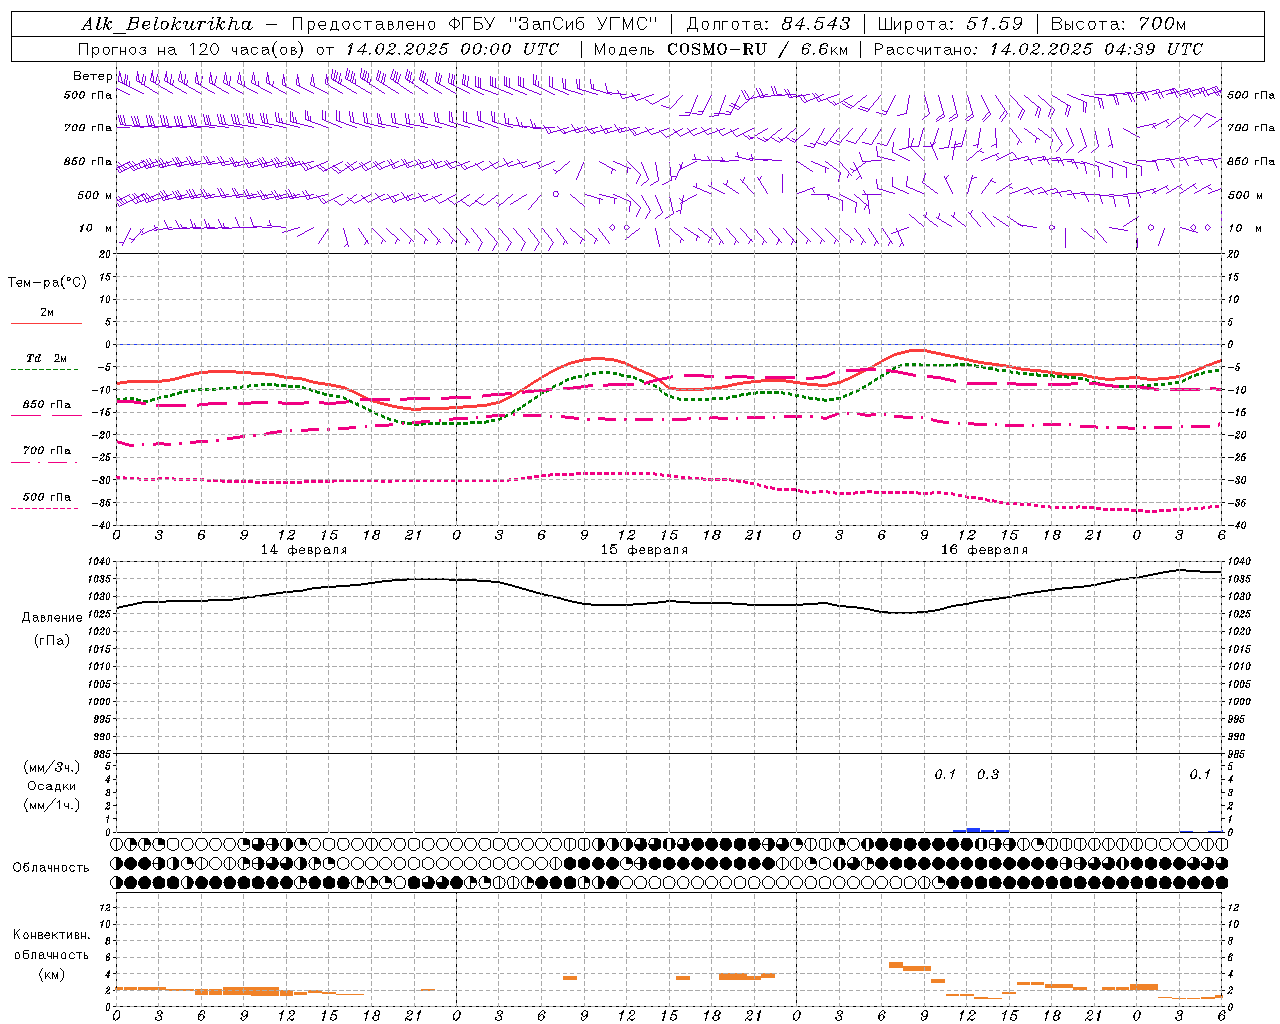Screen dimensions: 1280x1024
Task: Click the dashed line sample under 850 гПа legend
Action: click(44, 415)
